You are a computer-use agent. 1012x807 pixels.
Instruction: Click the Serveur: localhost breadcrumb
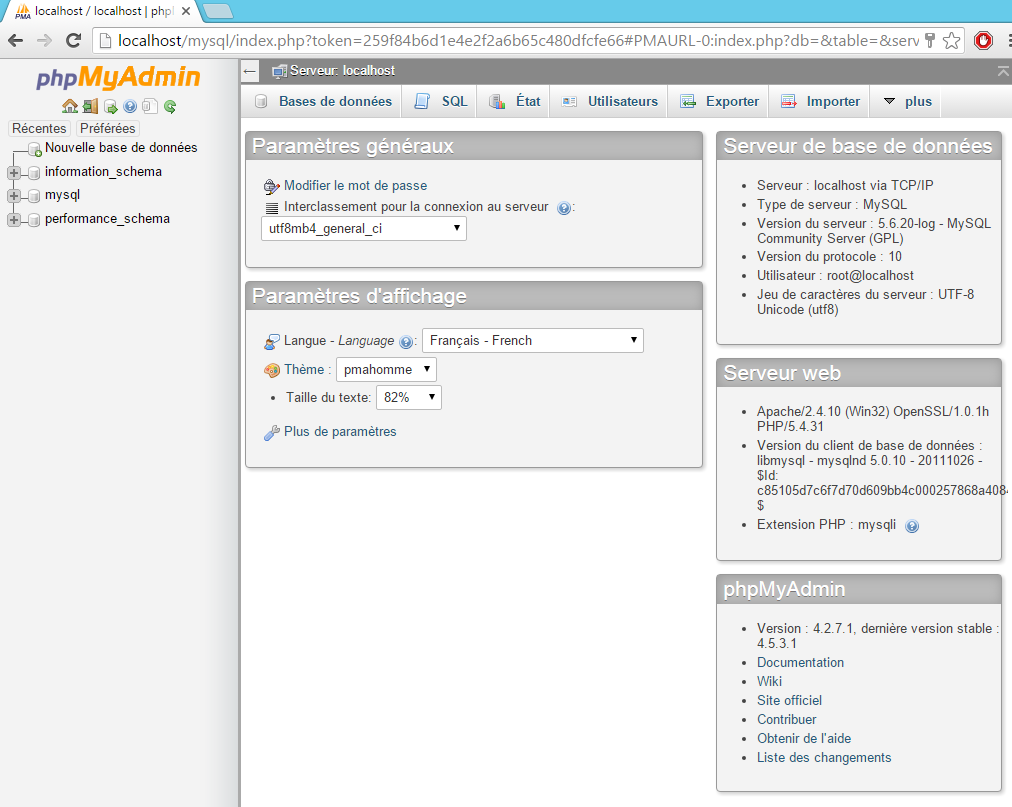tap(342, 70)
